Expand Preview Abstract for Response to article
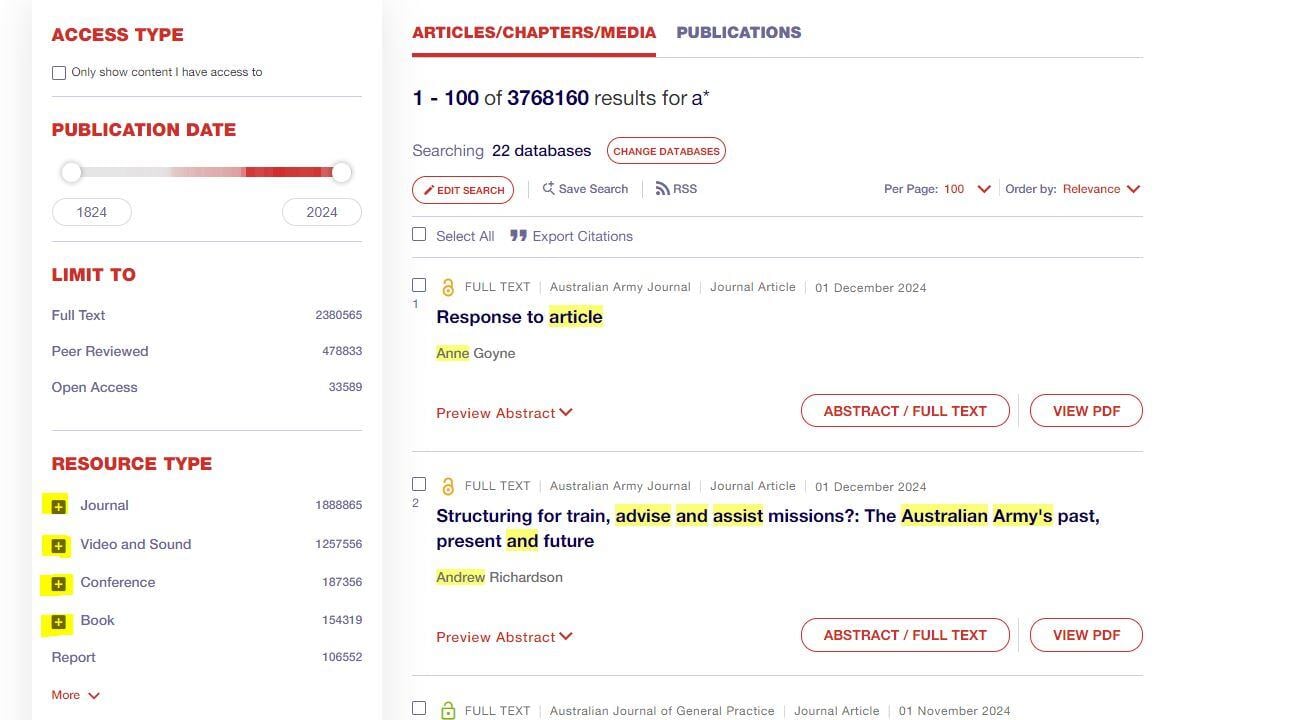This screenshot has height=720, width=1305. pyautogui.click(x=504, y=413)
